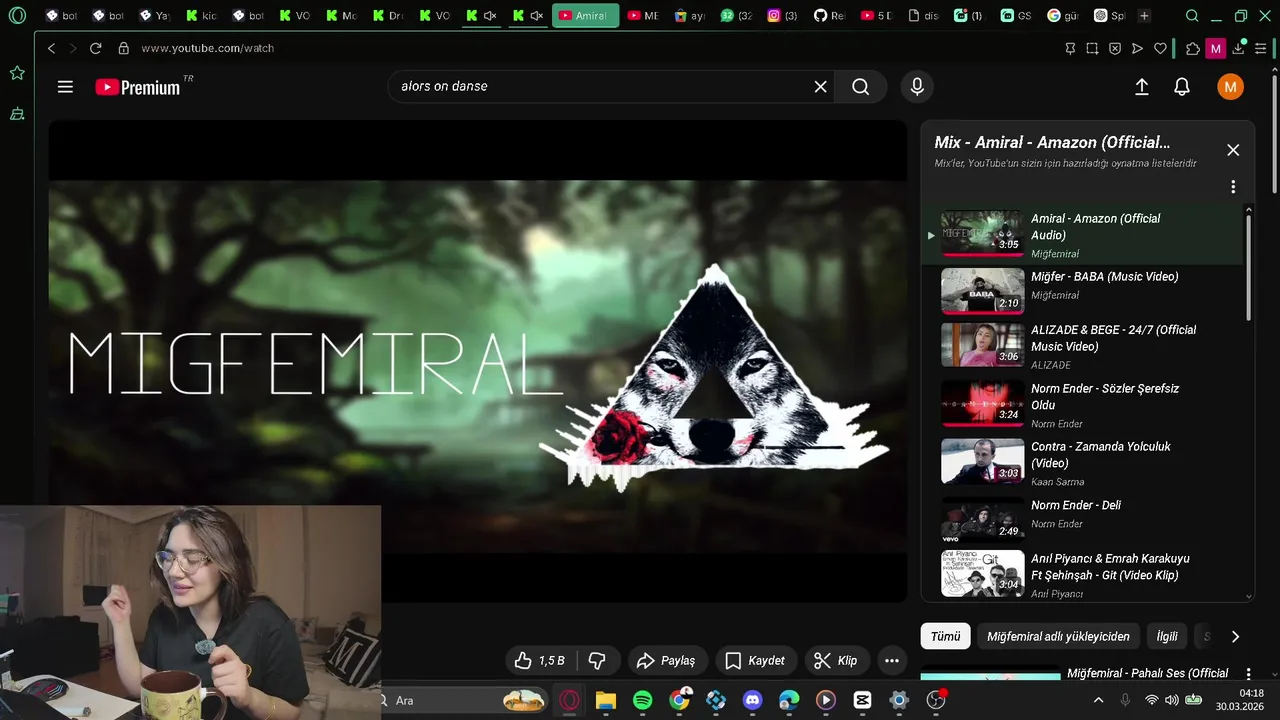The width and height of the screenshot is (1280, 720).
Task: Open the YouTube hamburger guide menu
Action: [x=65, y=87]
